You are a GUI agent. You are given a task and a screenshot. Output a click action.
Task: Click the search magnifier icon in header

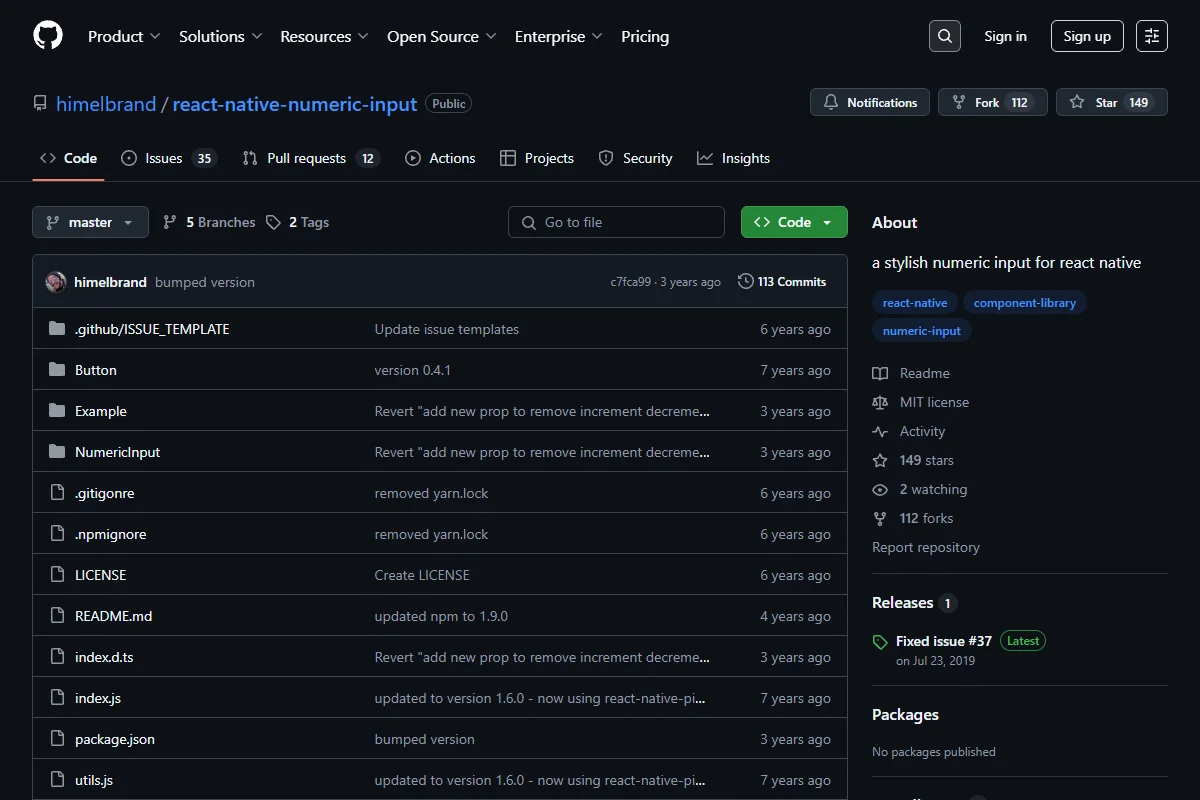(945, 36)
